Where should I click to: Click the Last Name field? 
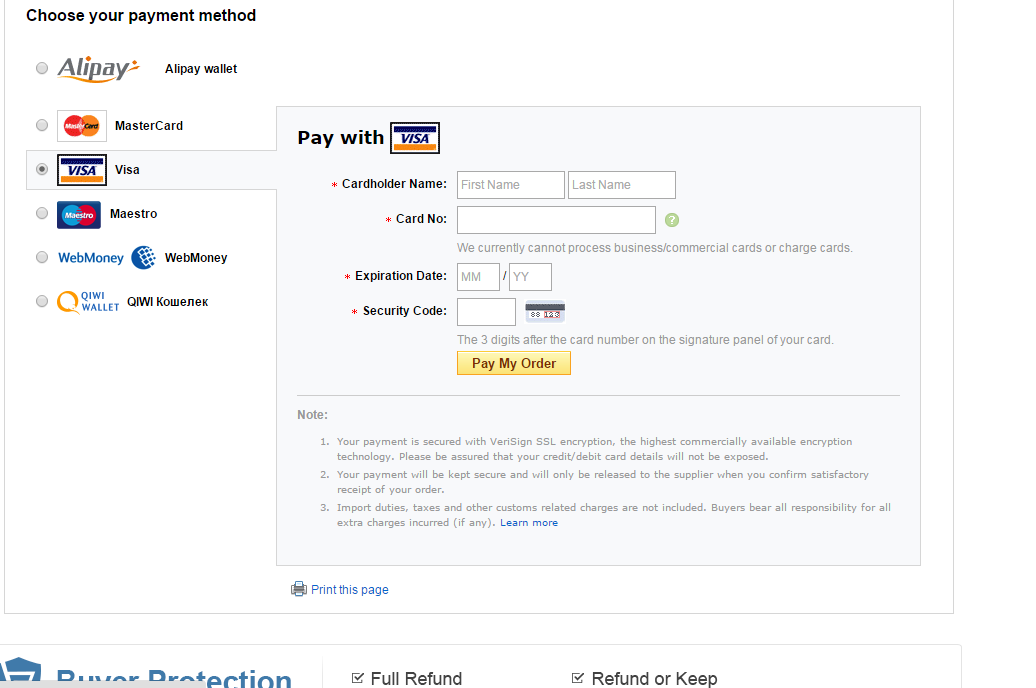(622, 185)
